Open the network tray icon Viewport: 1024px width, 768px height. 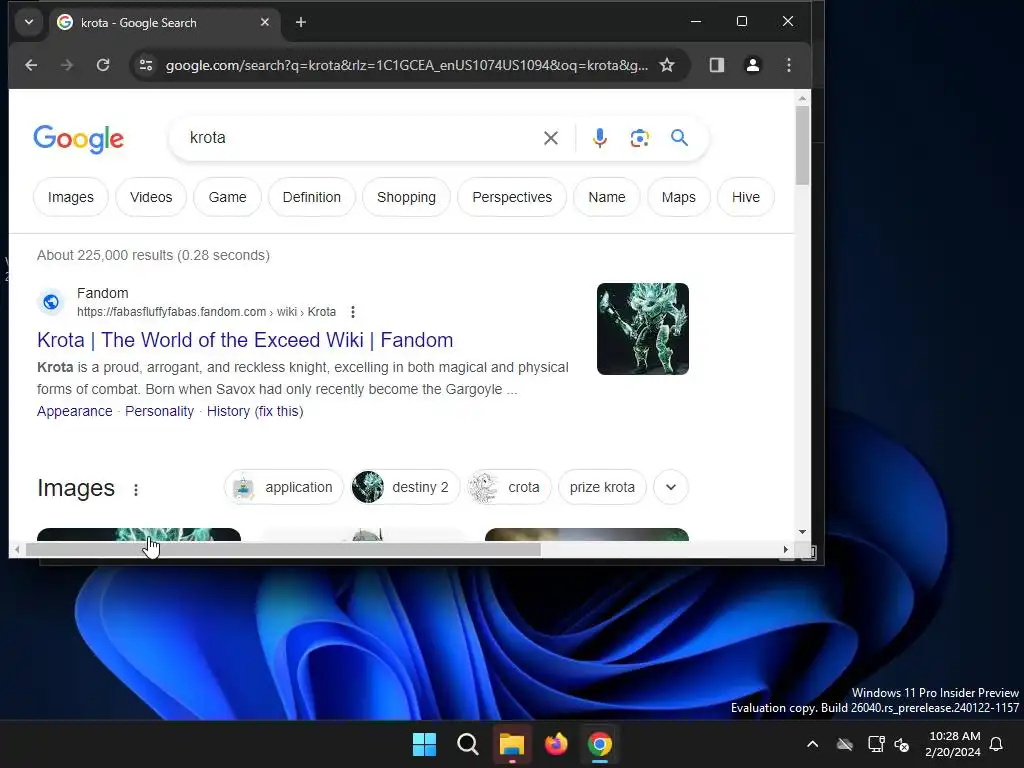point(876,744)
